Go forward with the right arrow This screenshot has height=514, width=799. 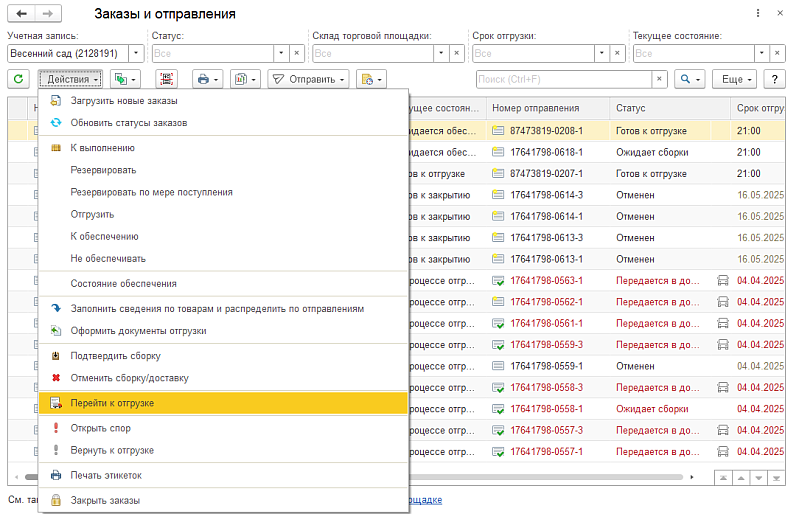48,13
